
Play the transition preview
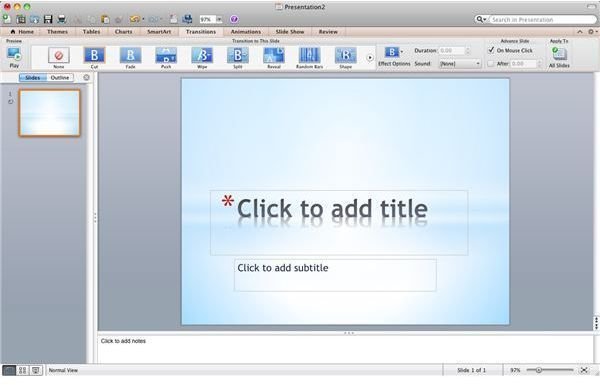pos(14,57)
